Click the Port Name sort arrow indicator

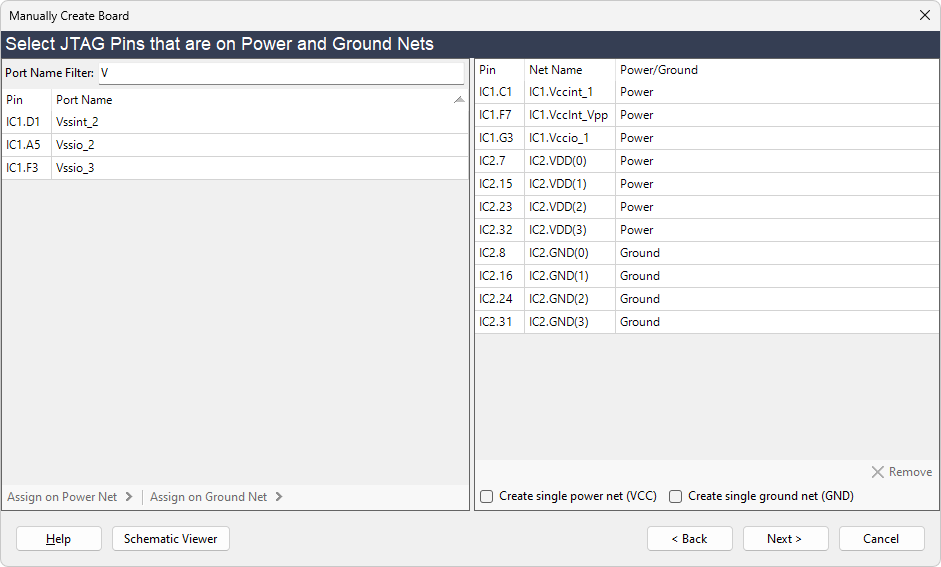458,100
